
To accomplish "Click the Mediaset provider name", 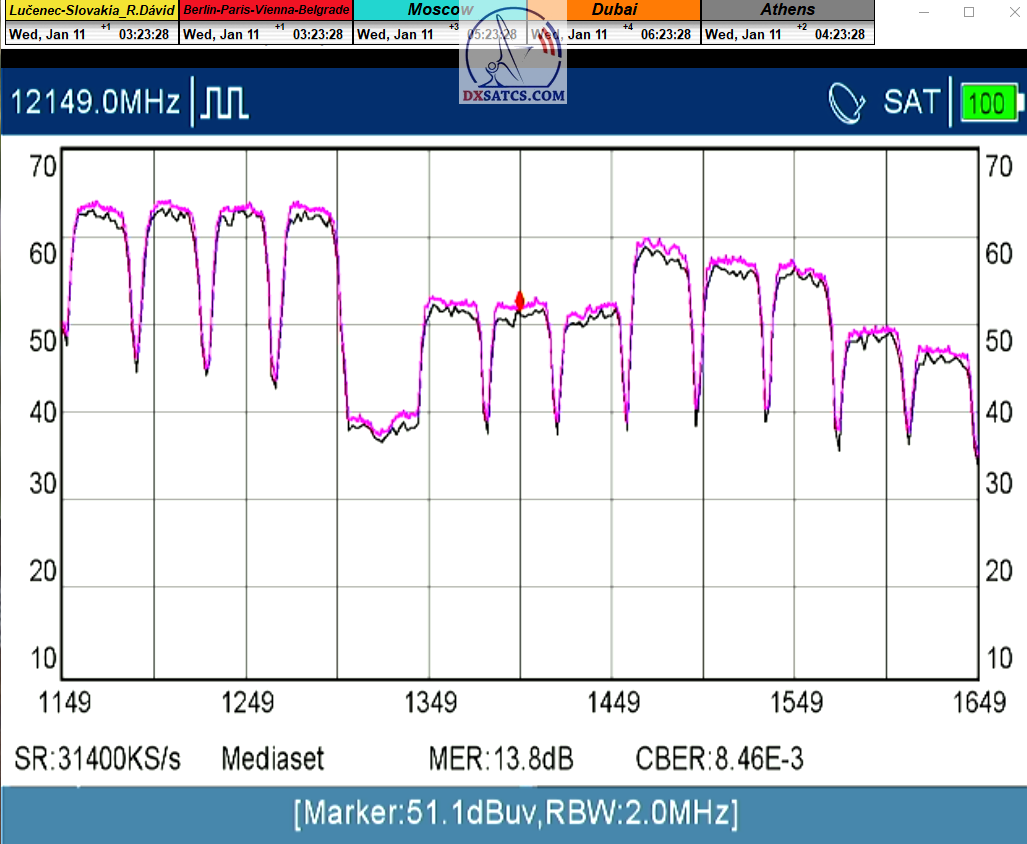I will (273, 759).
